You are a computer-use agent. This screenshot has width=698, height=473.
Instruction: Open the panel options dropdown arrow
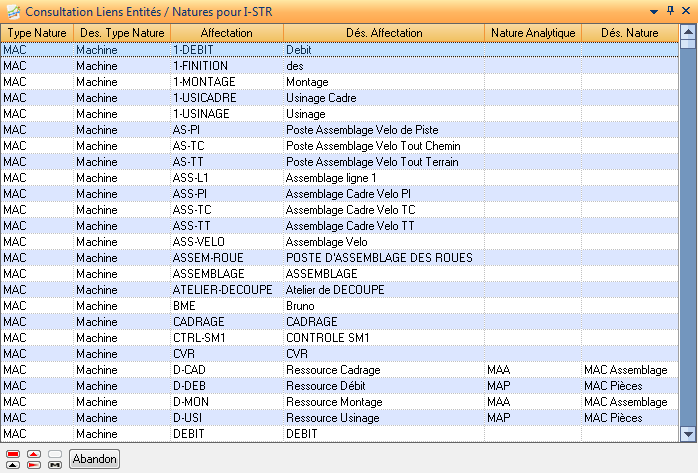654,11
